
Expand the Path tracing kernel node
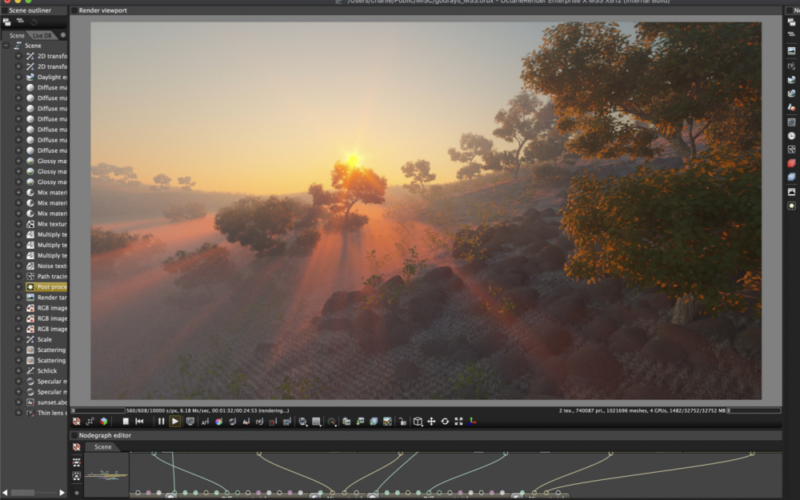coord(18,277)
